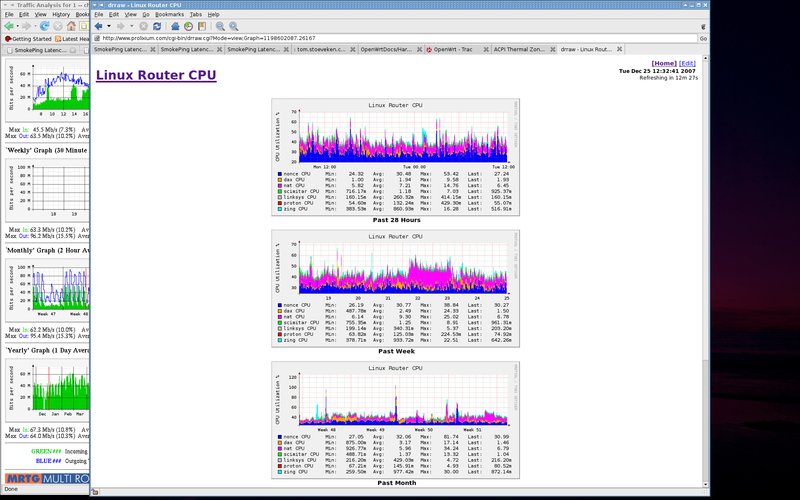Image resolution: width=800 pixels, height=500 pixels.
Task: Click the Monthly traffic graph in the Traffic Analysis window
Action: 47,290
